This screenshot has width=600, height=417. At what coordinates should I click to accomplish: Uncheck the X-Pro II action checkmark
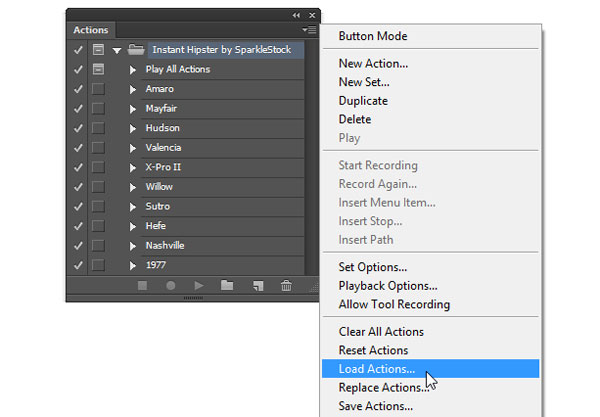78,167
